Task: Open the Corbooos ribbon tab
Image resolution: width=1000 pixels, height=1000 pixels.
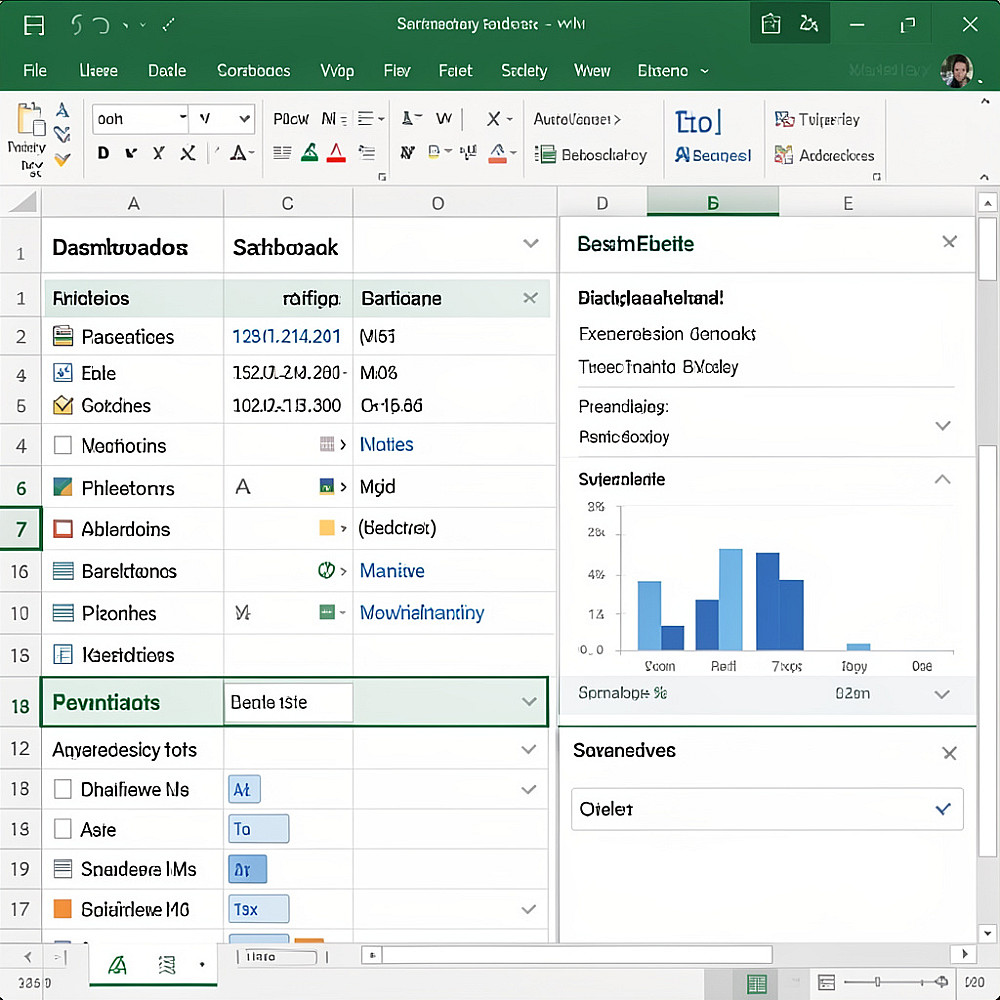Action: 254,70
